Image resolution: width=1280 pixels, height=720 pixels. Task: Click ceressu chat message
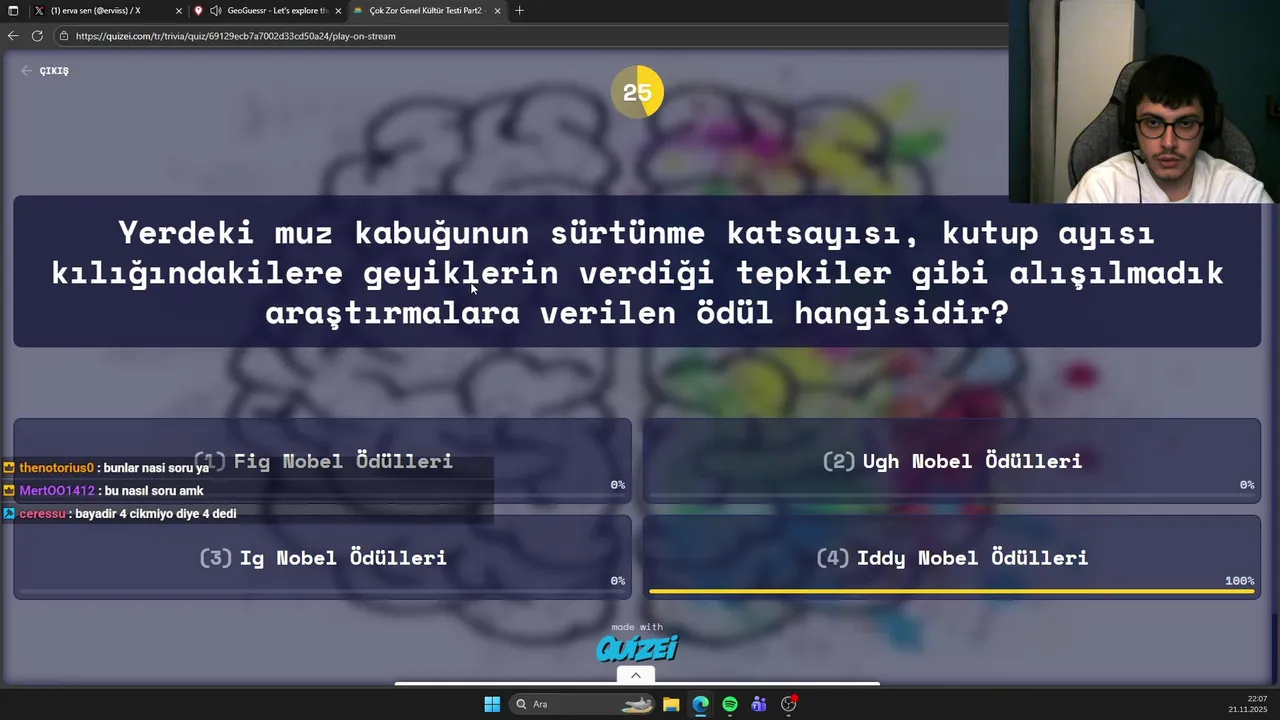120,514
